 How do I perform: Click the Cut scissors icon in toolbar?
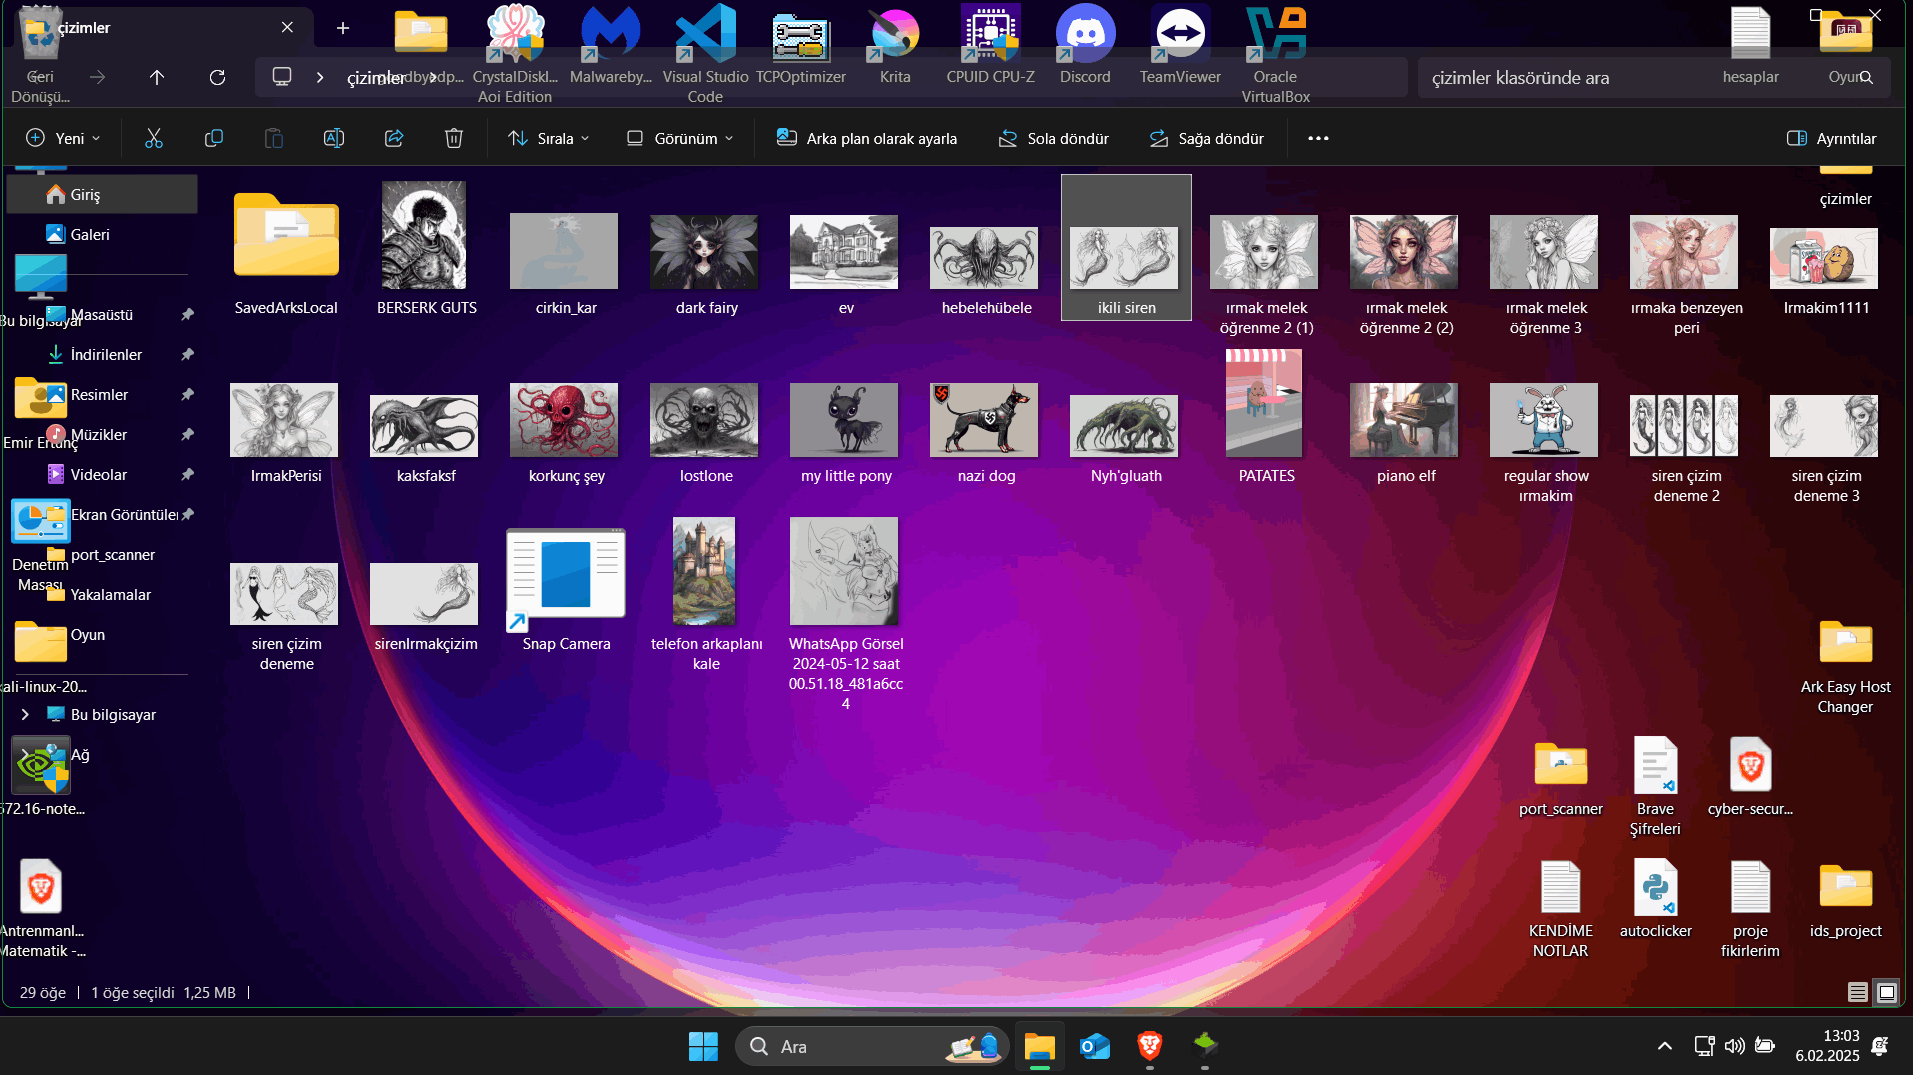[x=153, y=138]
